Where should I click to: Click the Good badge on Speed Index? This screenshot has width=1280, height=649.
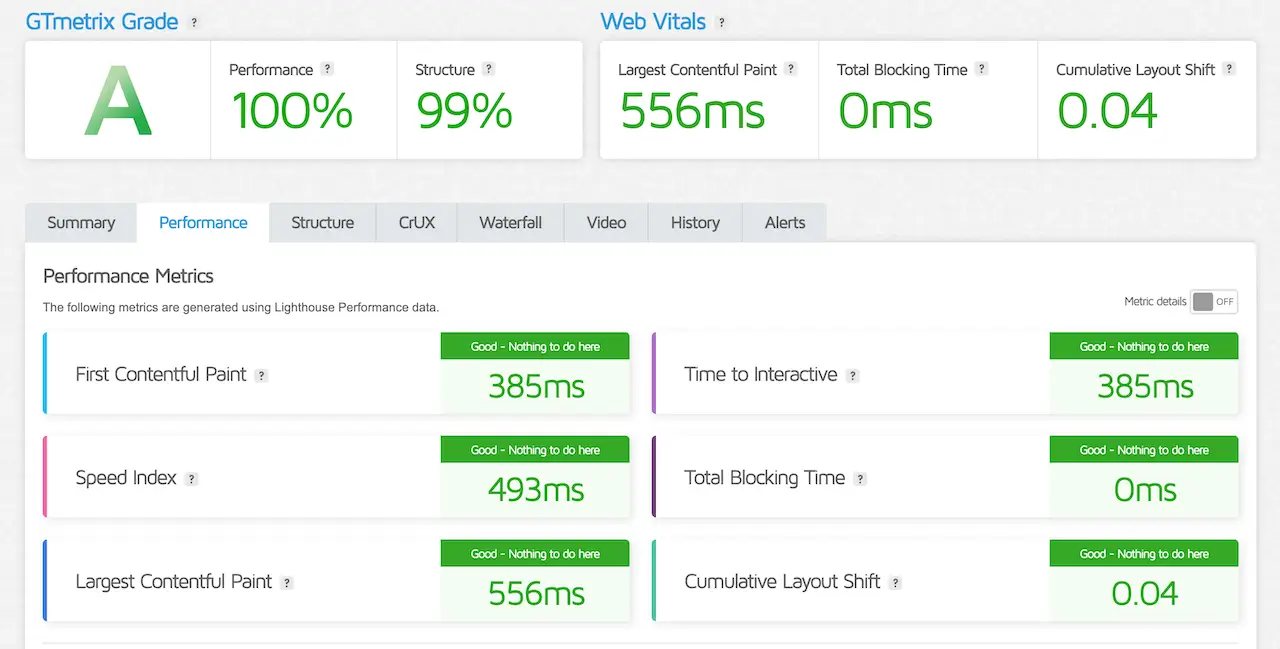[x=534, y=449]
